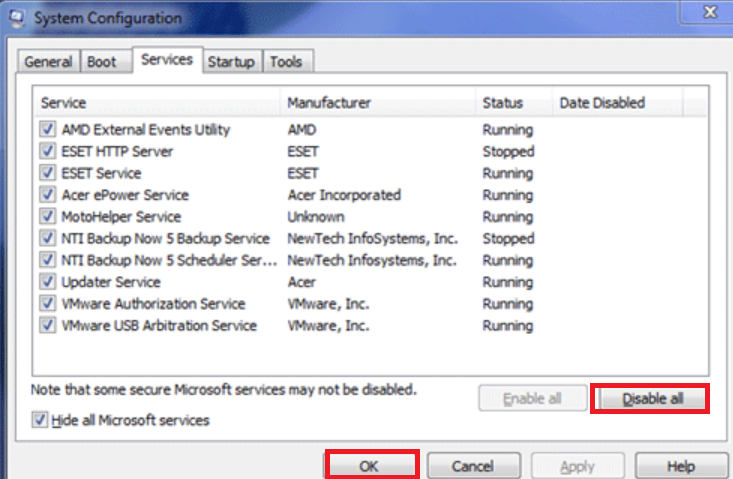The width and height of the screenshot is (733, 479).
Task: Select "NTI Backup Now 5 Scheduler Ser..." name
Action: tap(169, 260)
